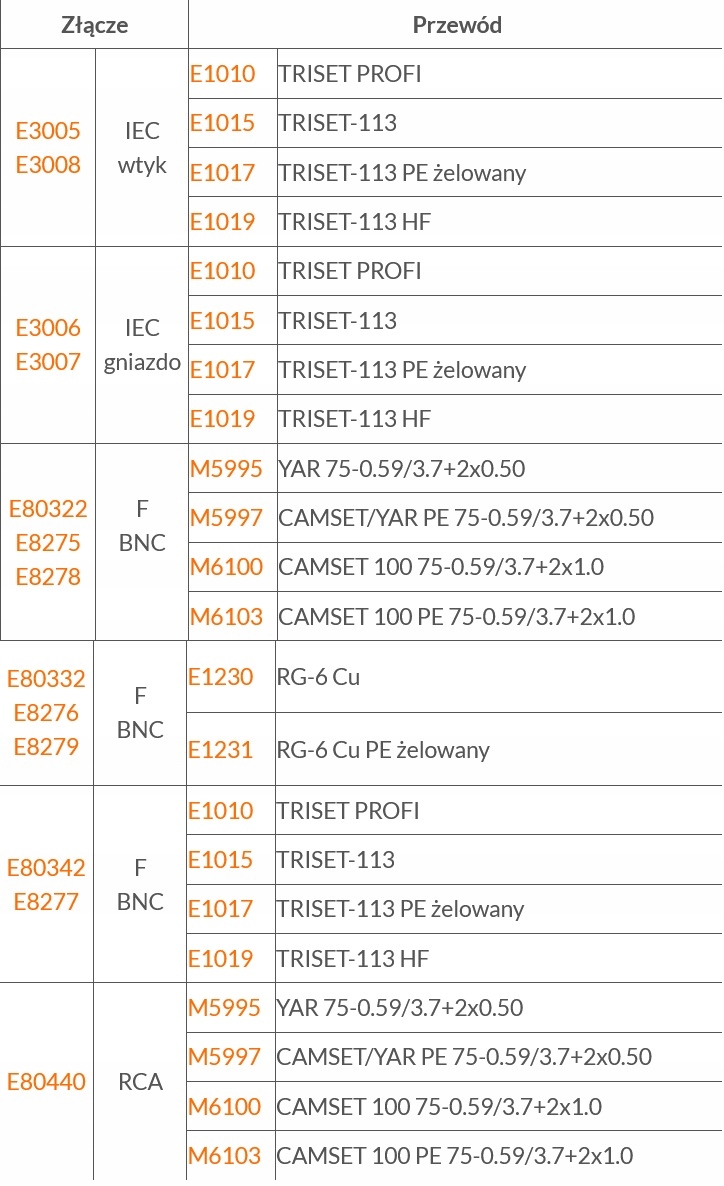Select M5995 link in the E80440 RCA rows
This screenshot has width=724, height=1186.
click(x=224, y=1007)
